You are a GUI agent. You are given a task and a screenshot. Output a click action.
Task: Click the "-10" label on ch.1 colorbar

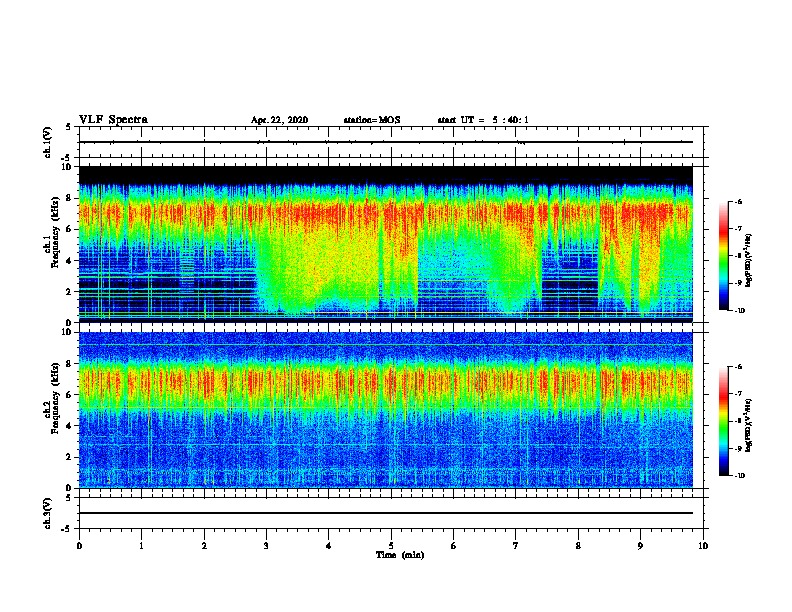[739, 311]
